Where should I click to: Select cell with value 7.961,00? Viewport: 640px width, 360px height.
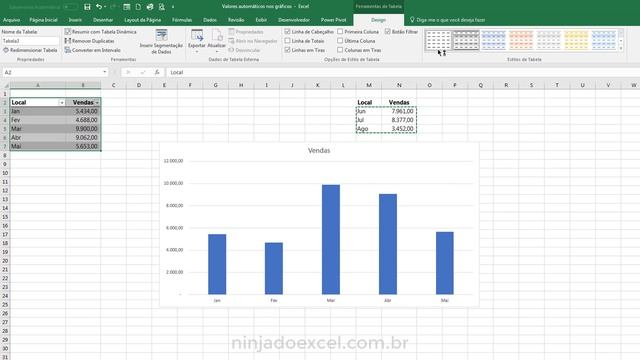point(399,111)
